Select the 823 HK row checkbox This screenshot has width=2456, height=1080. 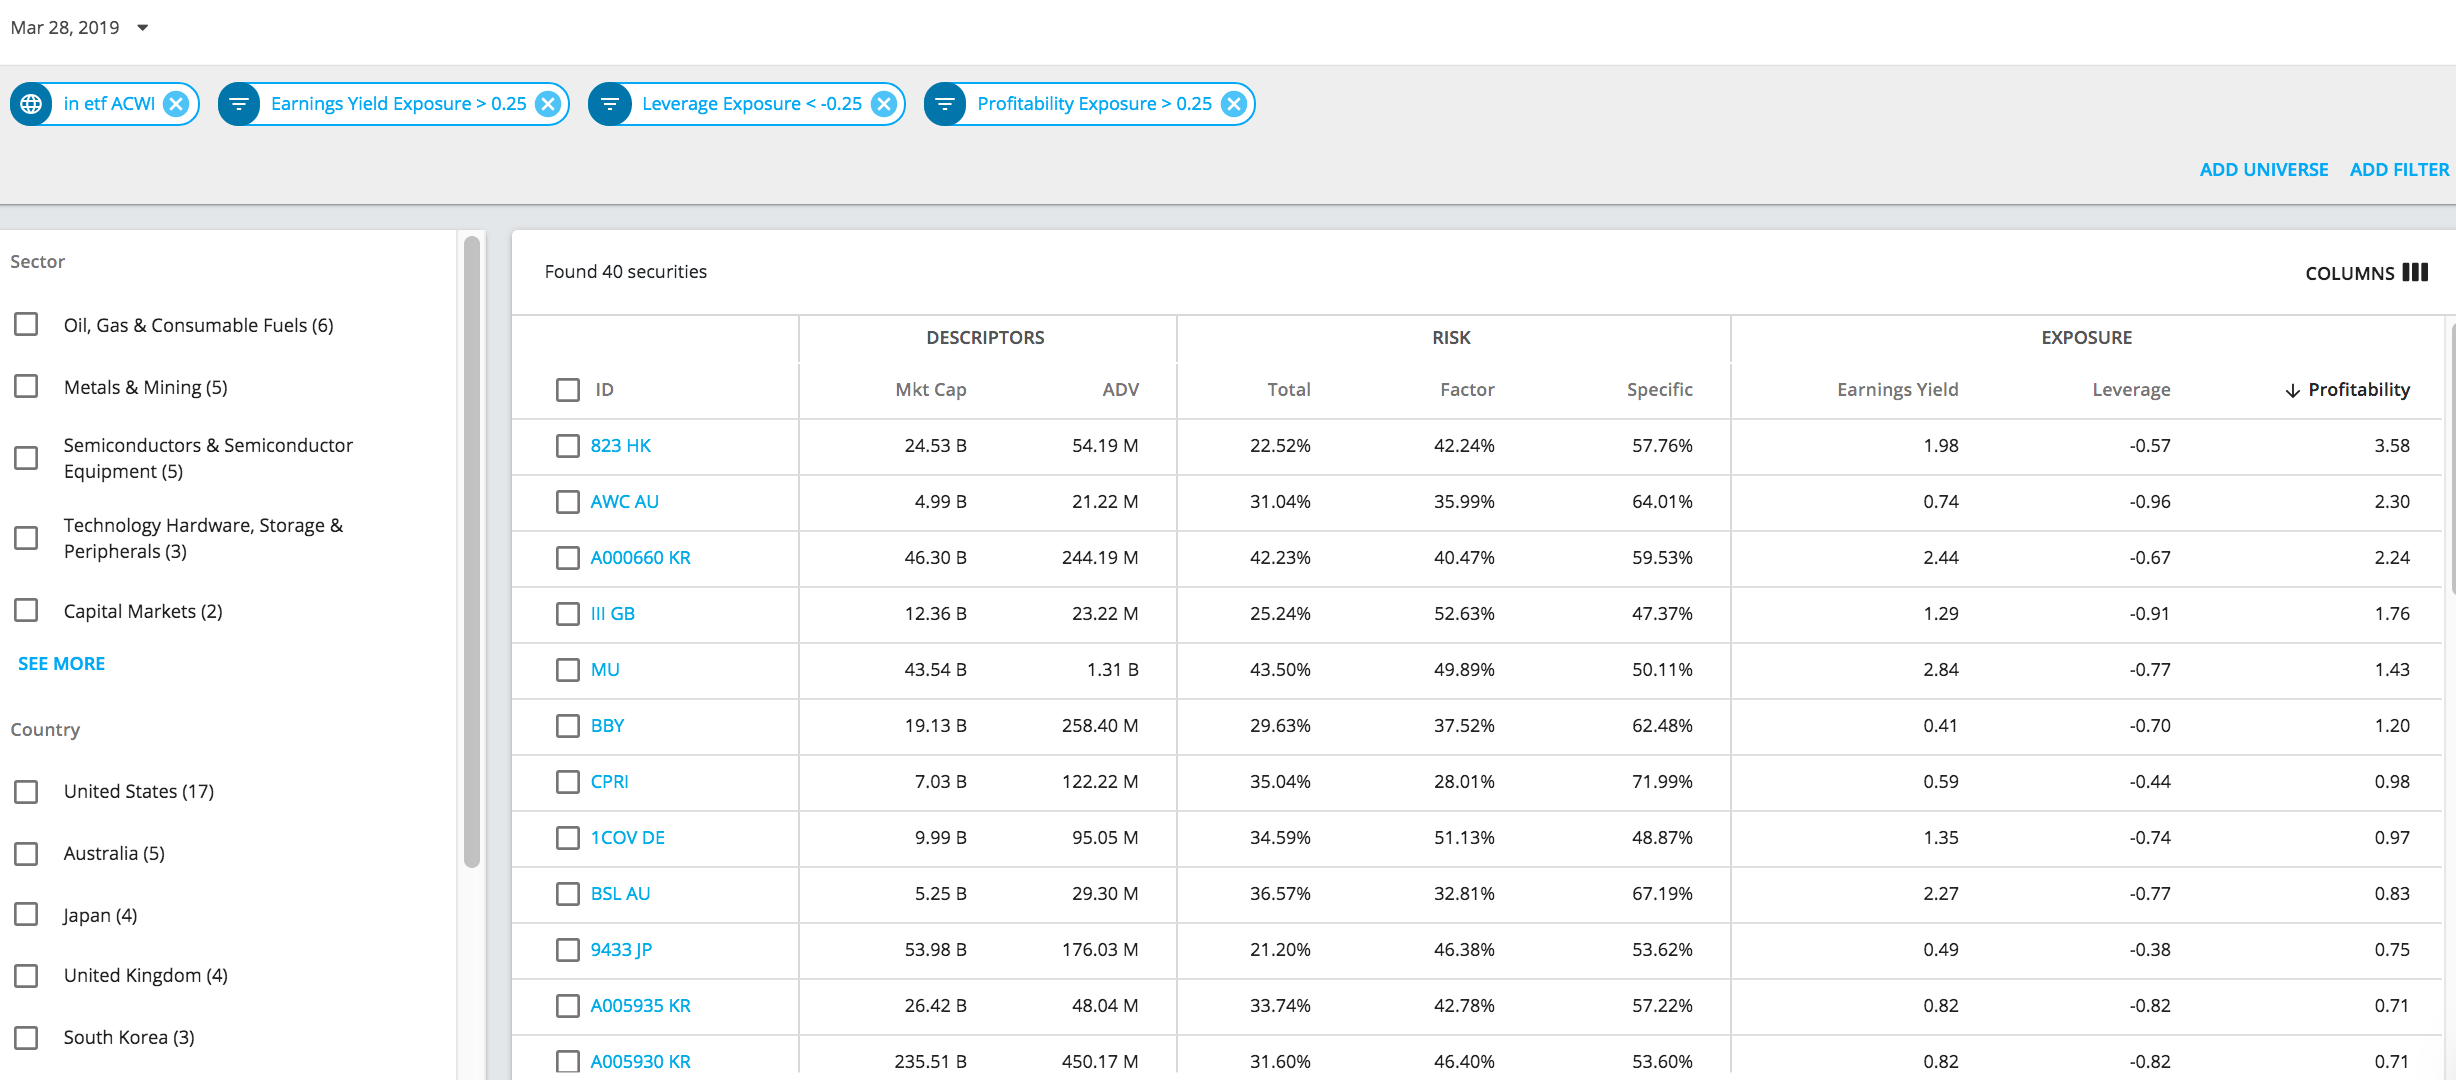point(568,446)
